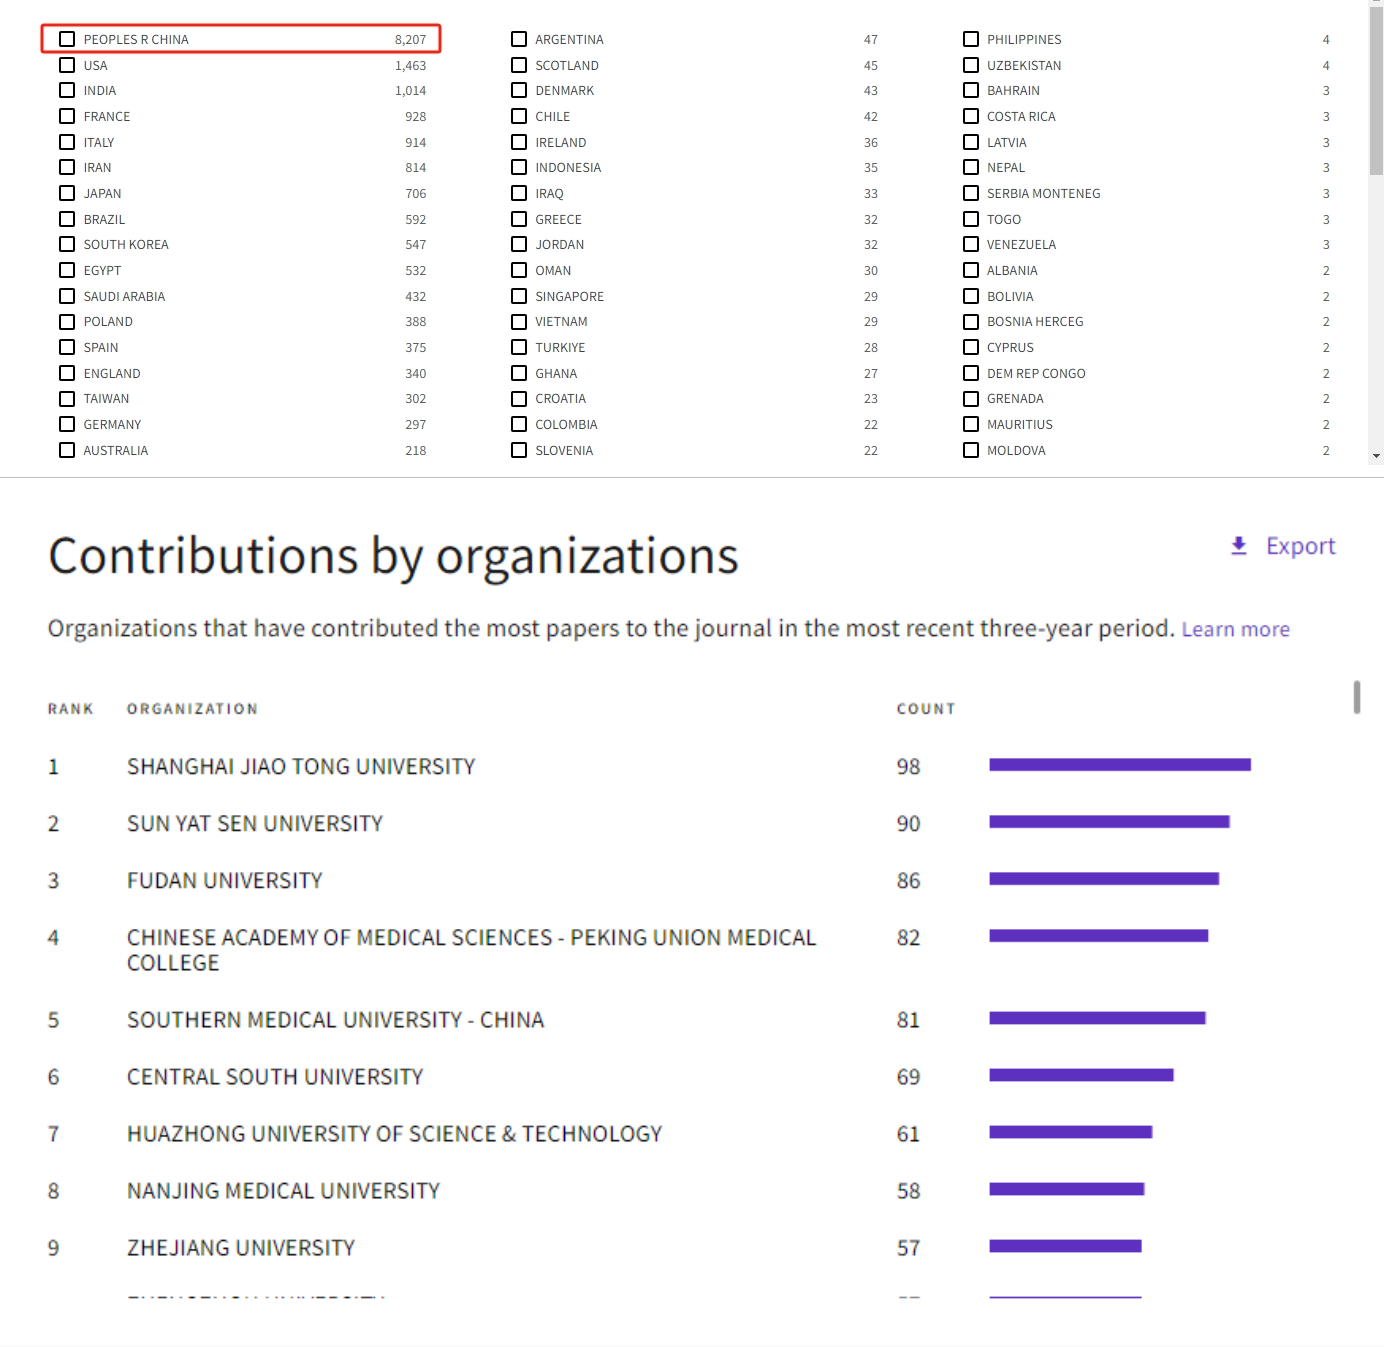The image size is (1384, 1347).
Task: Click the 1,463 count for USA
Action: [410, 65]
